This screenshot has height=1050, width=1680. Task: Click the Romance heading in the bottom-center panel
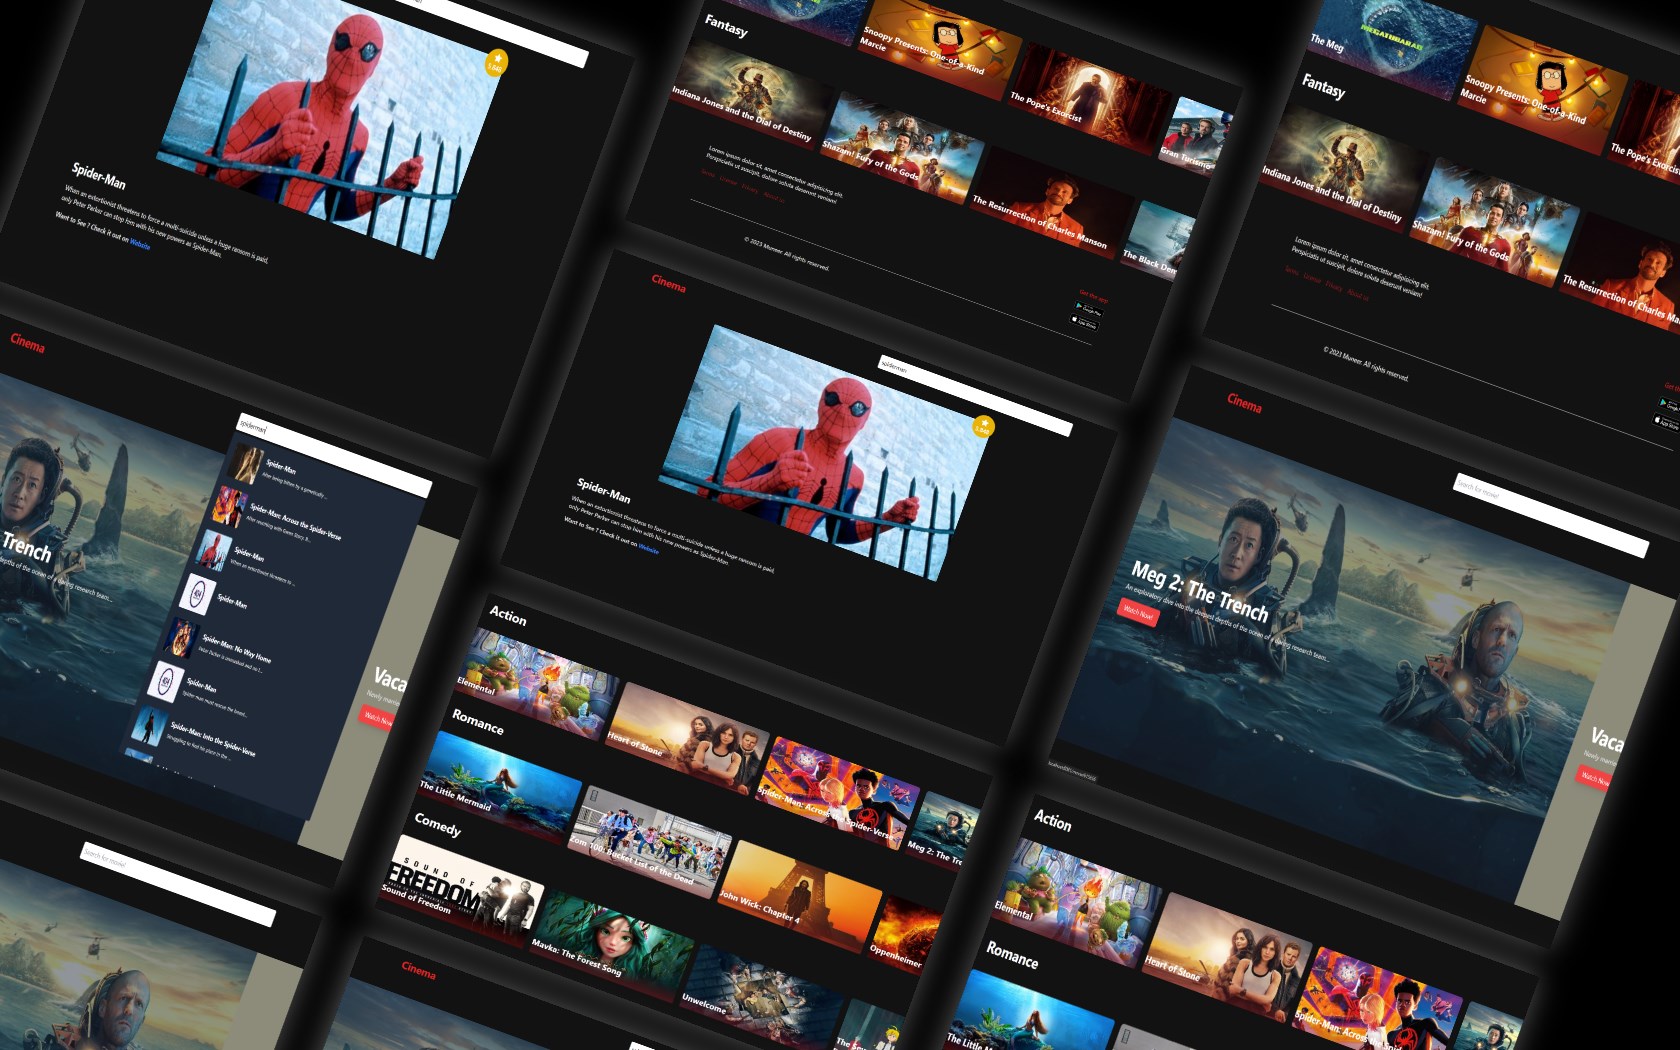tap(478, 721)
